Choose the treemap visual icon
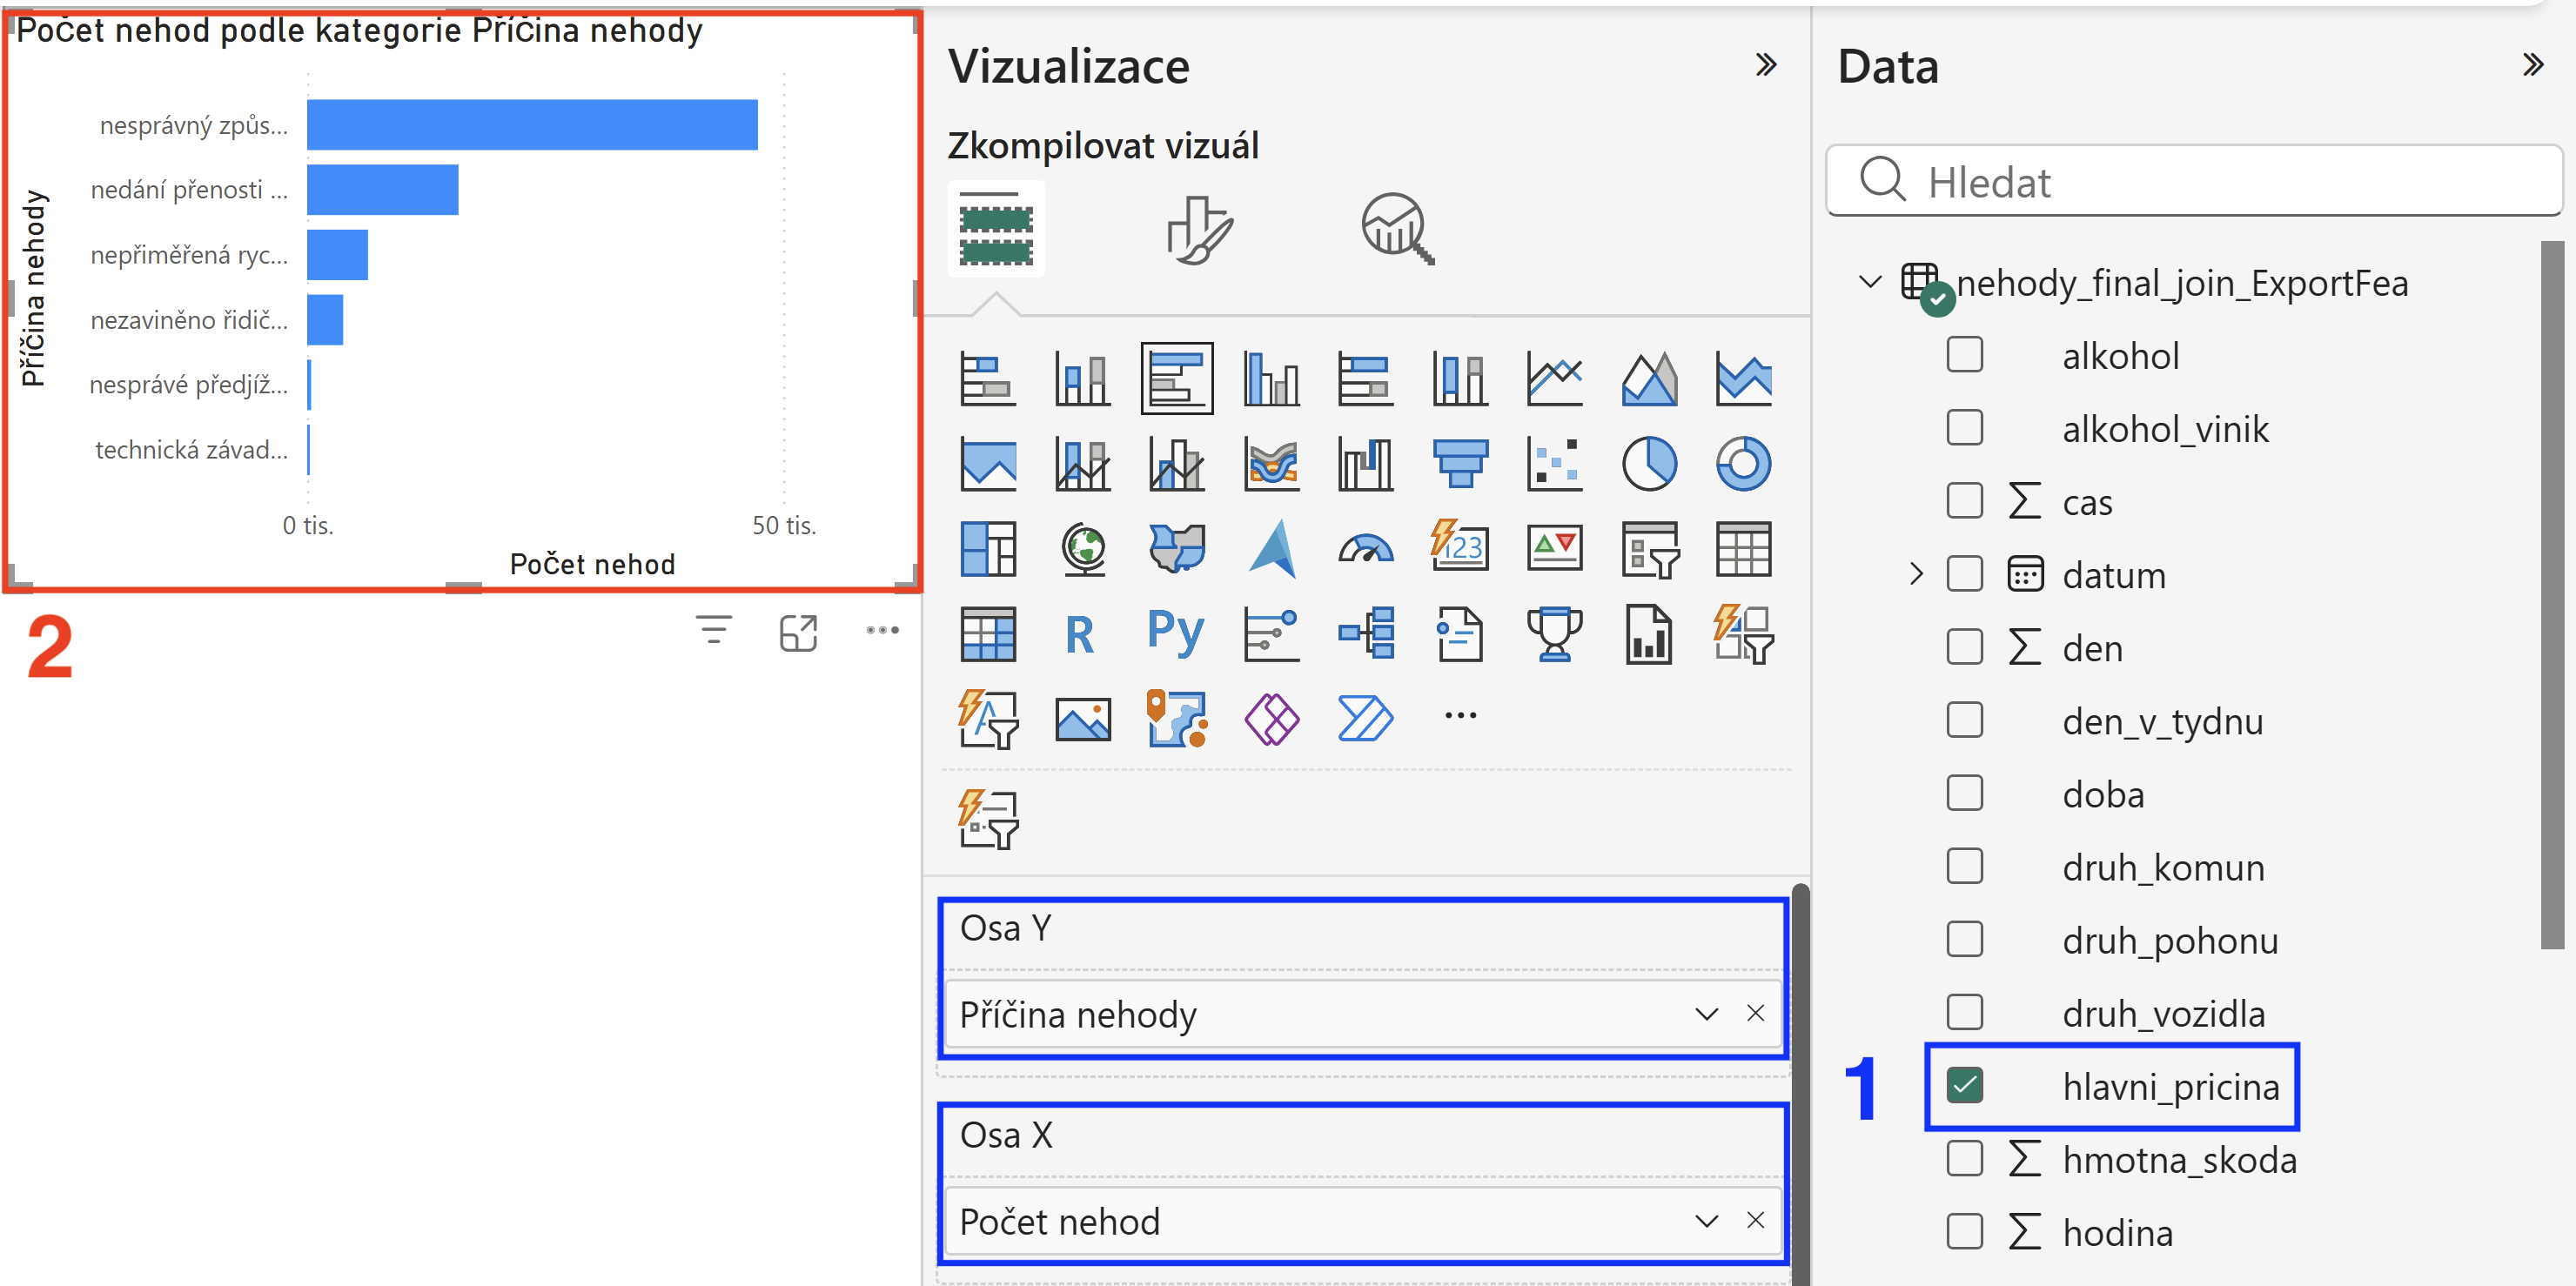Viewport: 2576px width, 1286px height. (987, 548)
